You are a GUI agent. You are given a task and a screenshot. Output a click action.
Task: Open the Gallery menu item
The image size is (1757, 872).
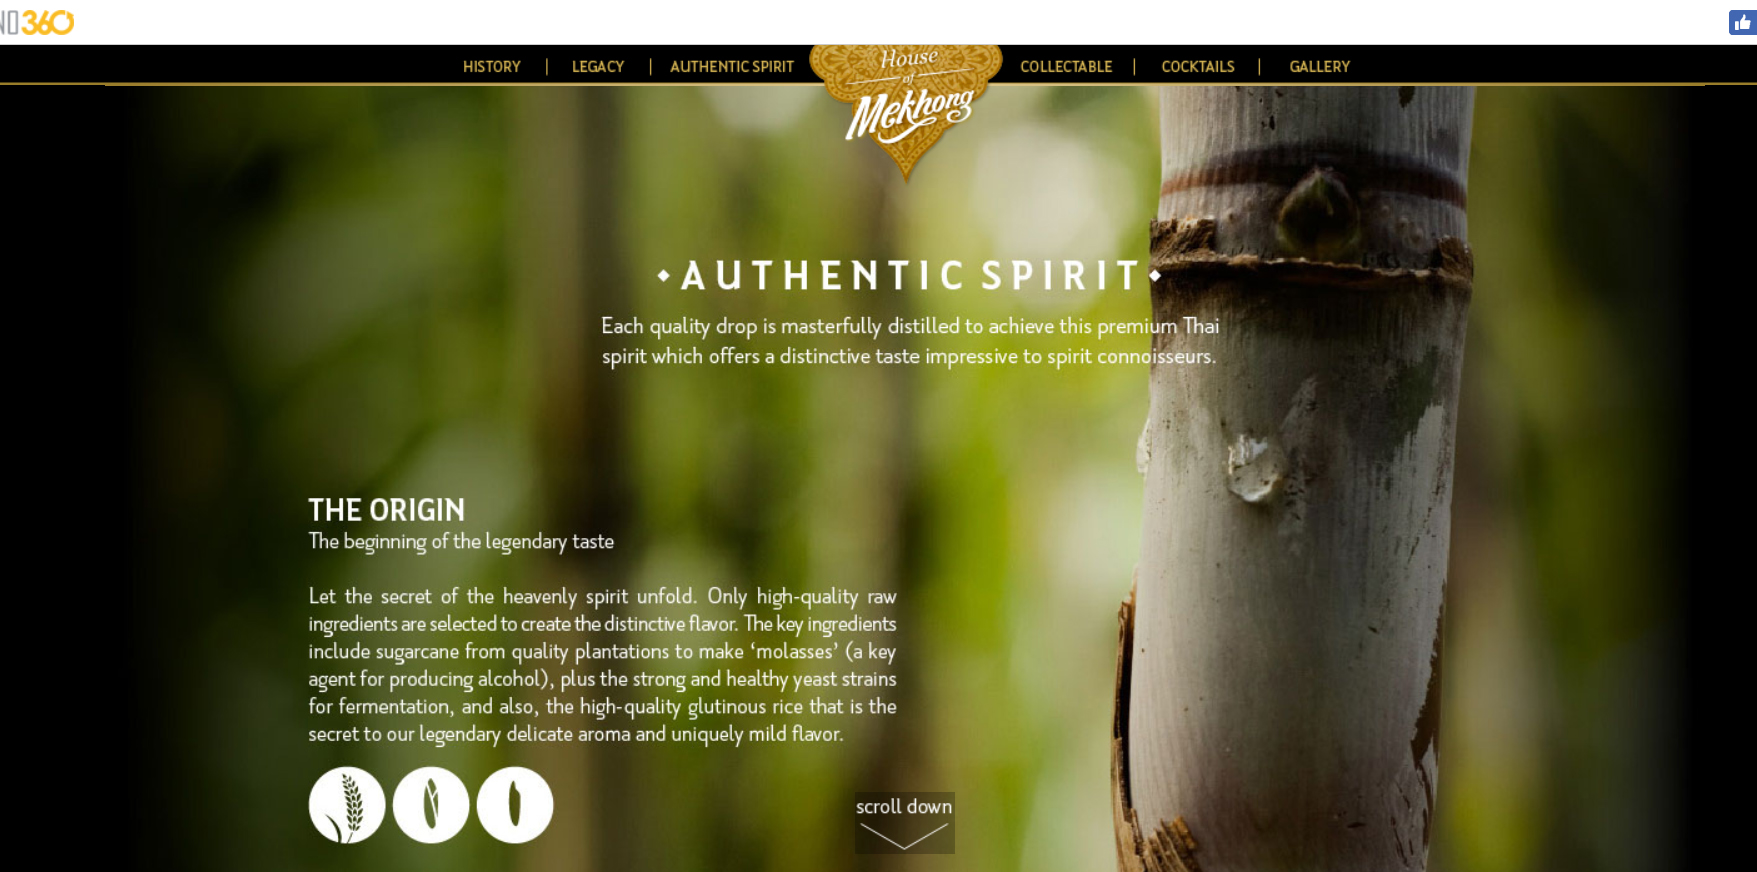(1320, 67)
